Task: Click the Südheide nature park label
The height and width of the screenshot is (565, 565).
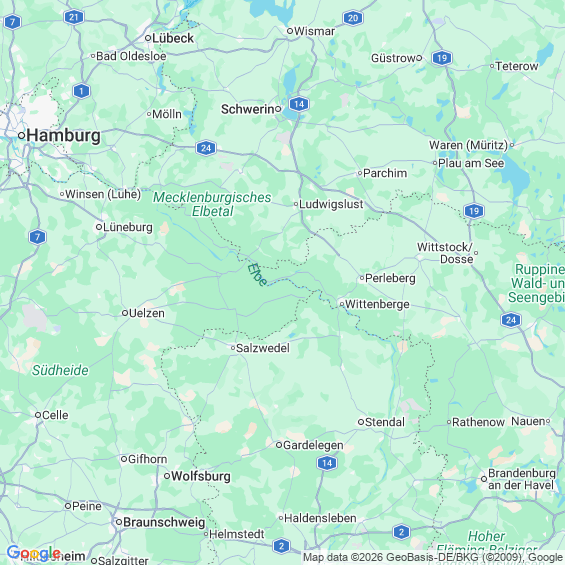Action: pos(60,370)
